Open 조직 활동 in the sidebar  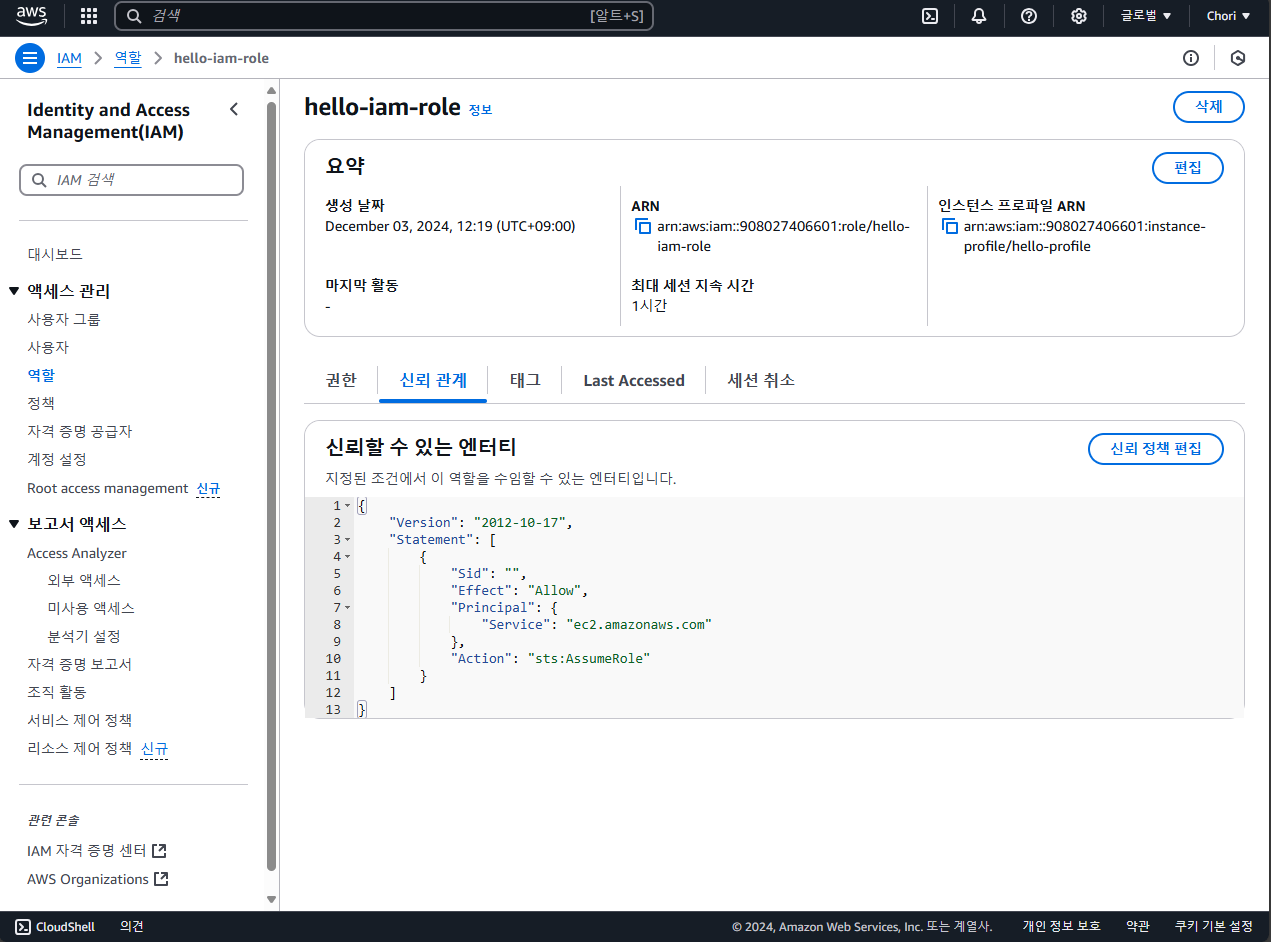click(x=57, y=692)
